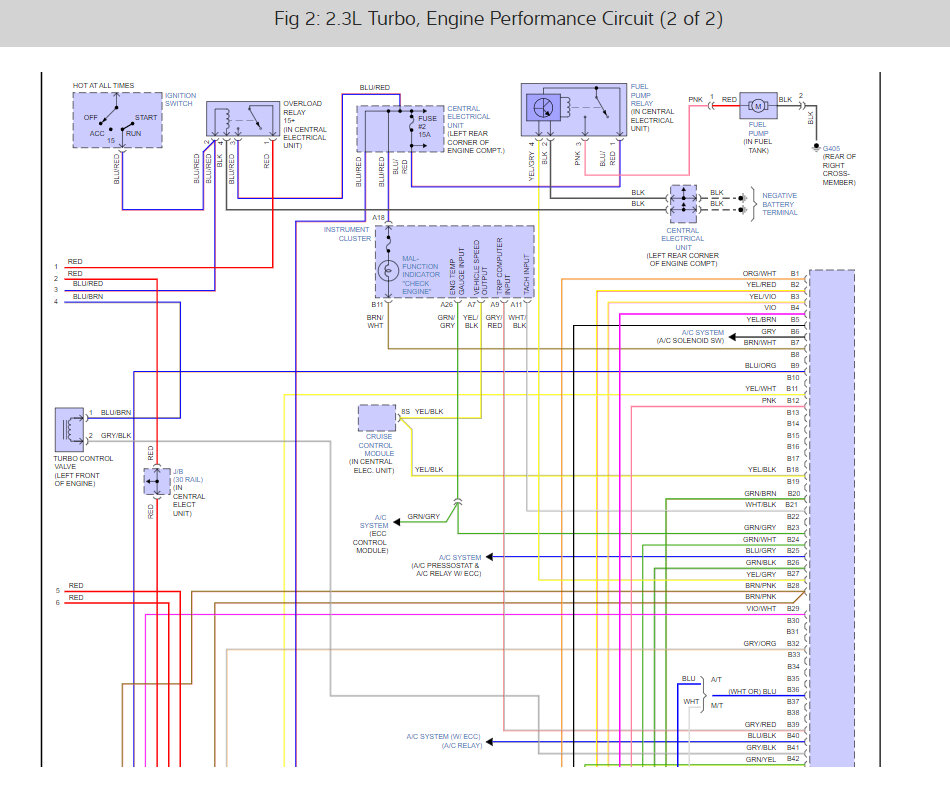The height and width of the screenshot is (790, 950).
Task: Click the BLU/GRY B25 pin label
Action: point(773,551)
